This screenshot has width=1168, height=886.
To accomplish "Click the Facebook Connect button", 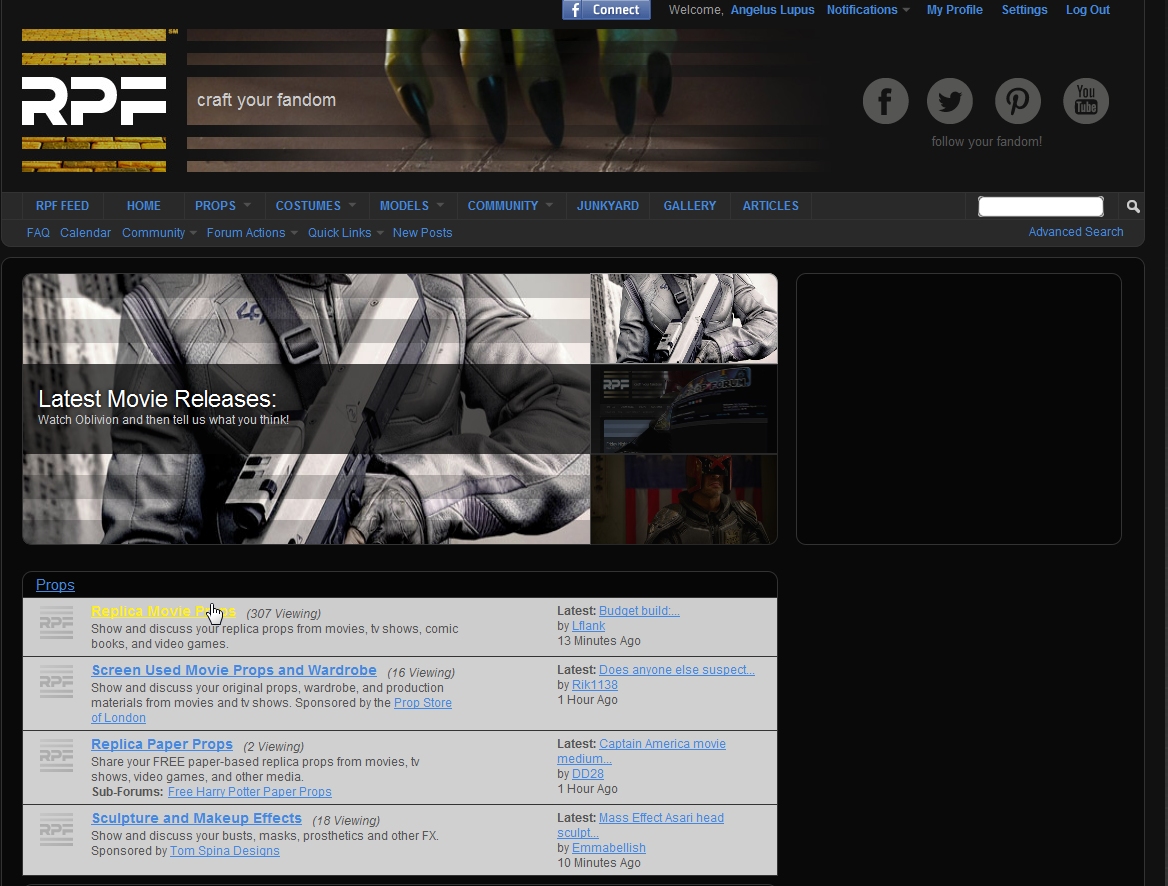I will (606, 10).
